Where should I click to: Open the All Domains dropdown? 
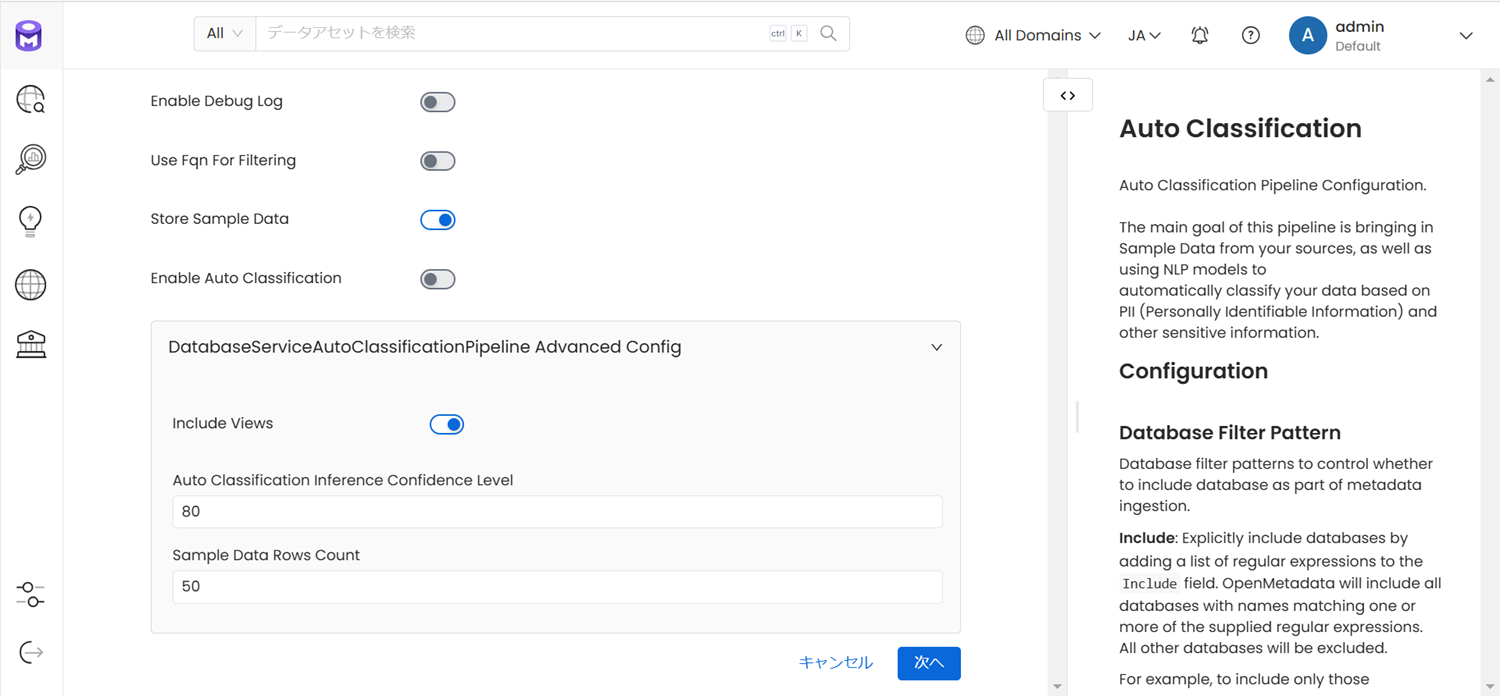[1033, 35]
